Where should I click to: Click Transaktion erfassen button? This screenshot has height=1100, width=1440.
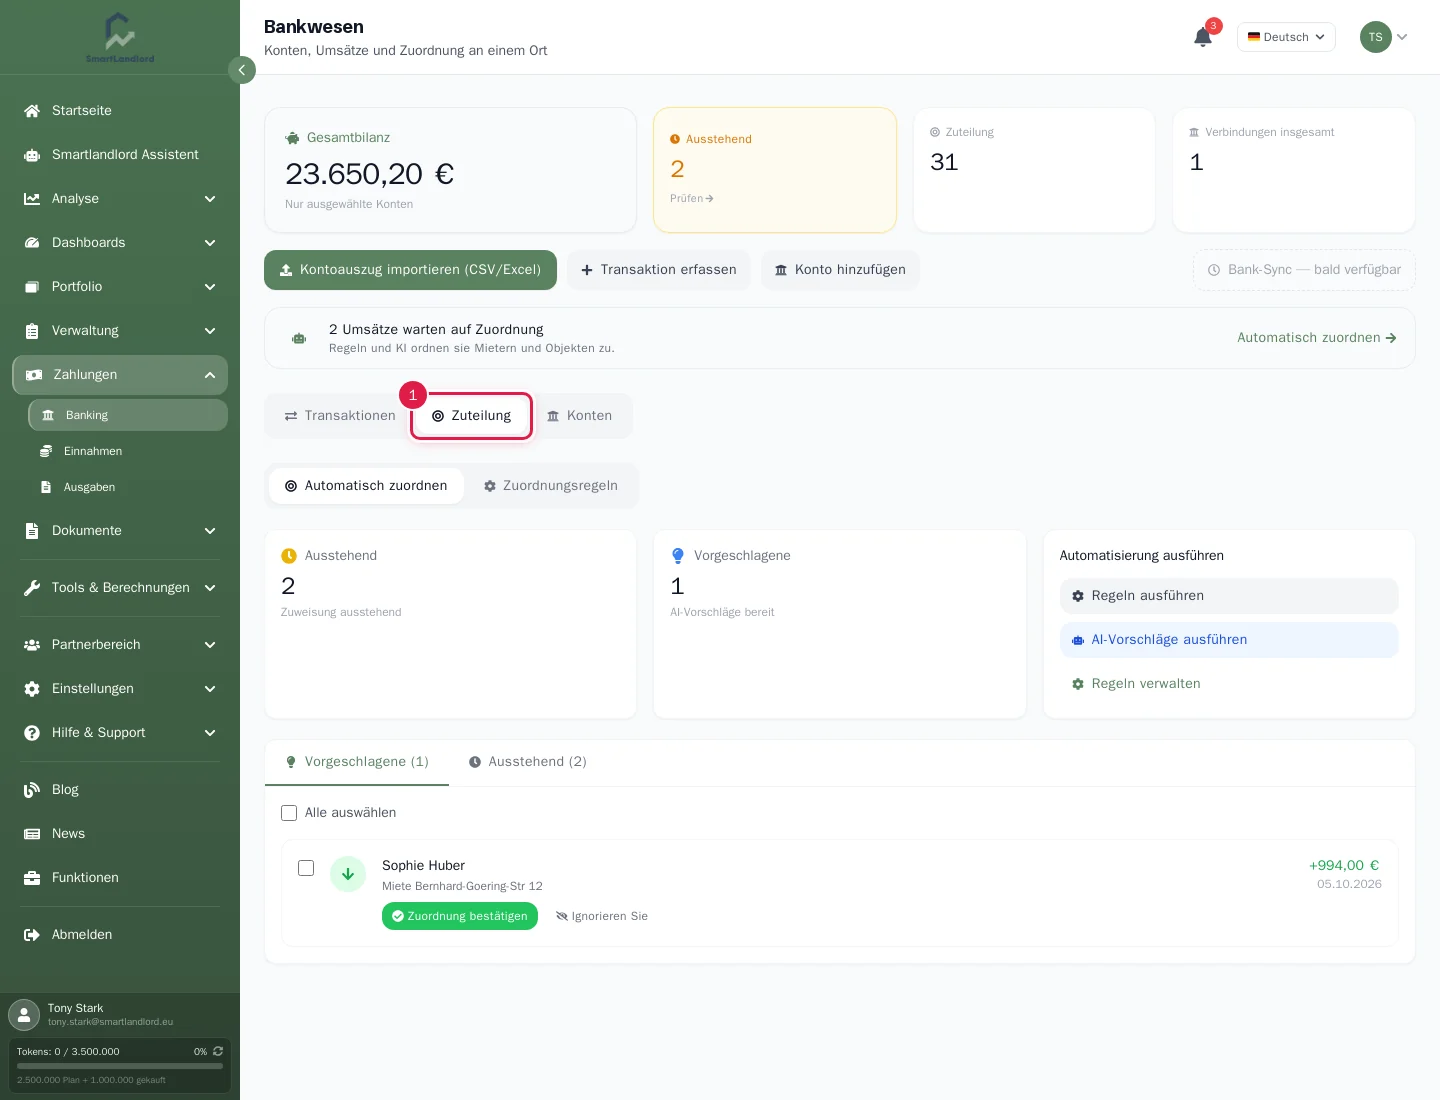(x=659, y=270)
